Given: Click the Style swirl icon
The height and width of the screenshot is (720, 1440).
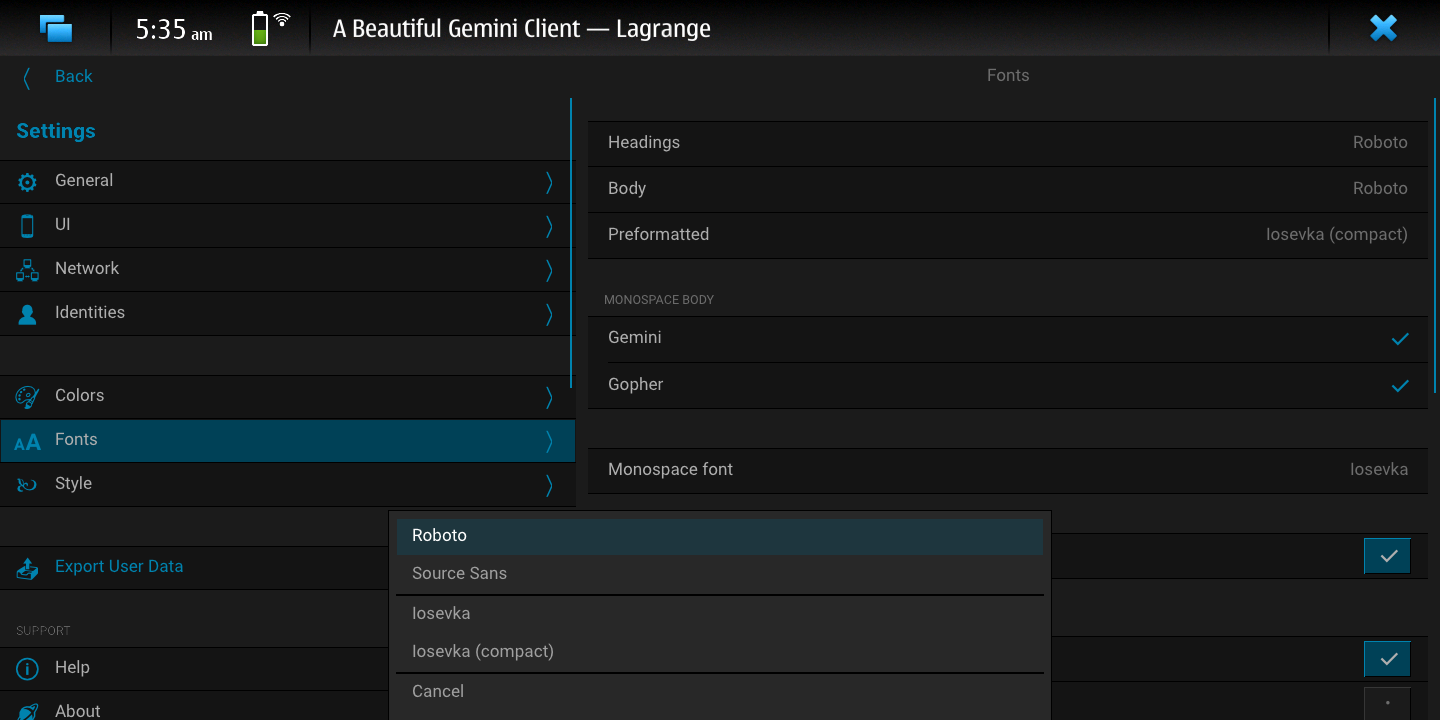Looking at the screenshot, I should click(x=28, y=485).
